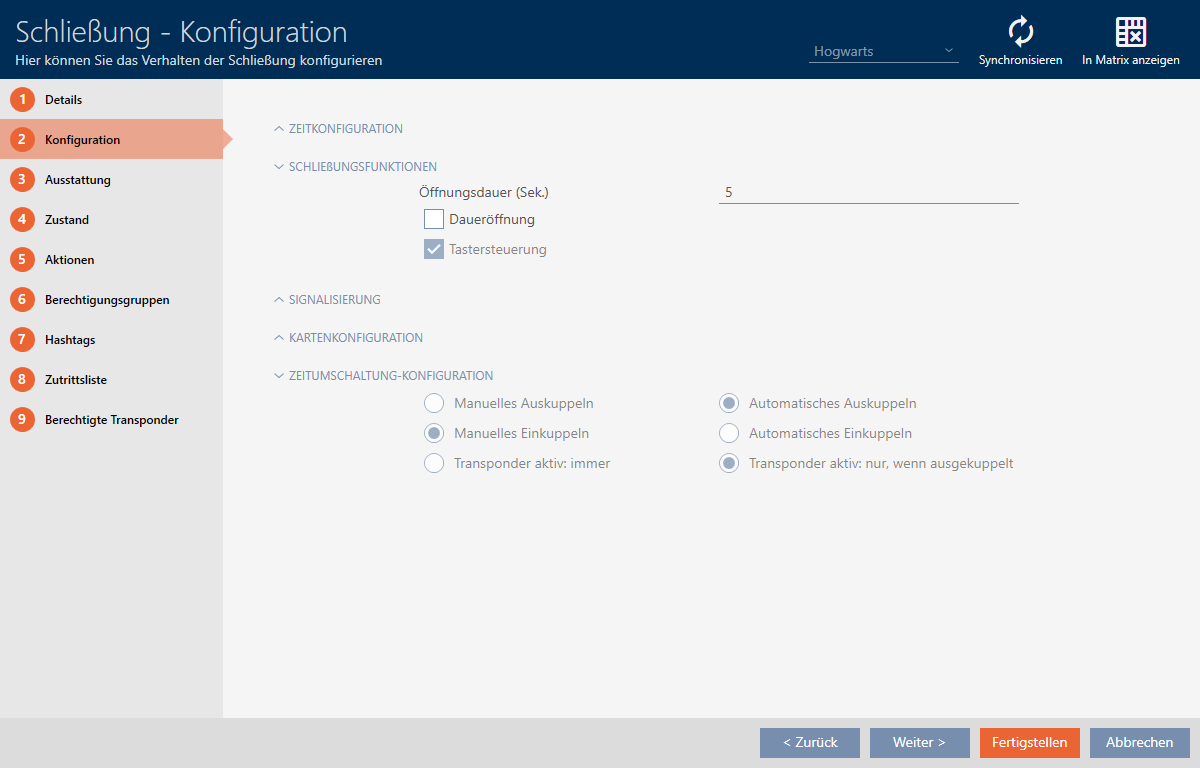Open the Berechtigungsgruppen tab
1200x768 pixels.
click(x=107, y=300)
